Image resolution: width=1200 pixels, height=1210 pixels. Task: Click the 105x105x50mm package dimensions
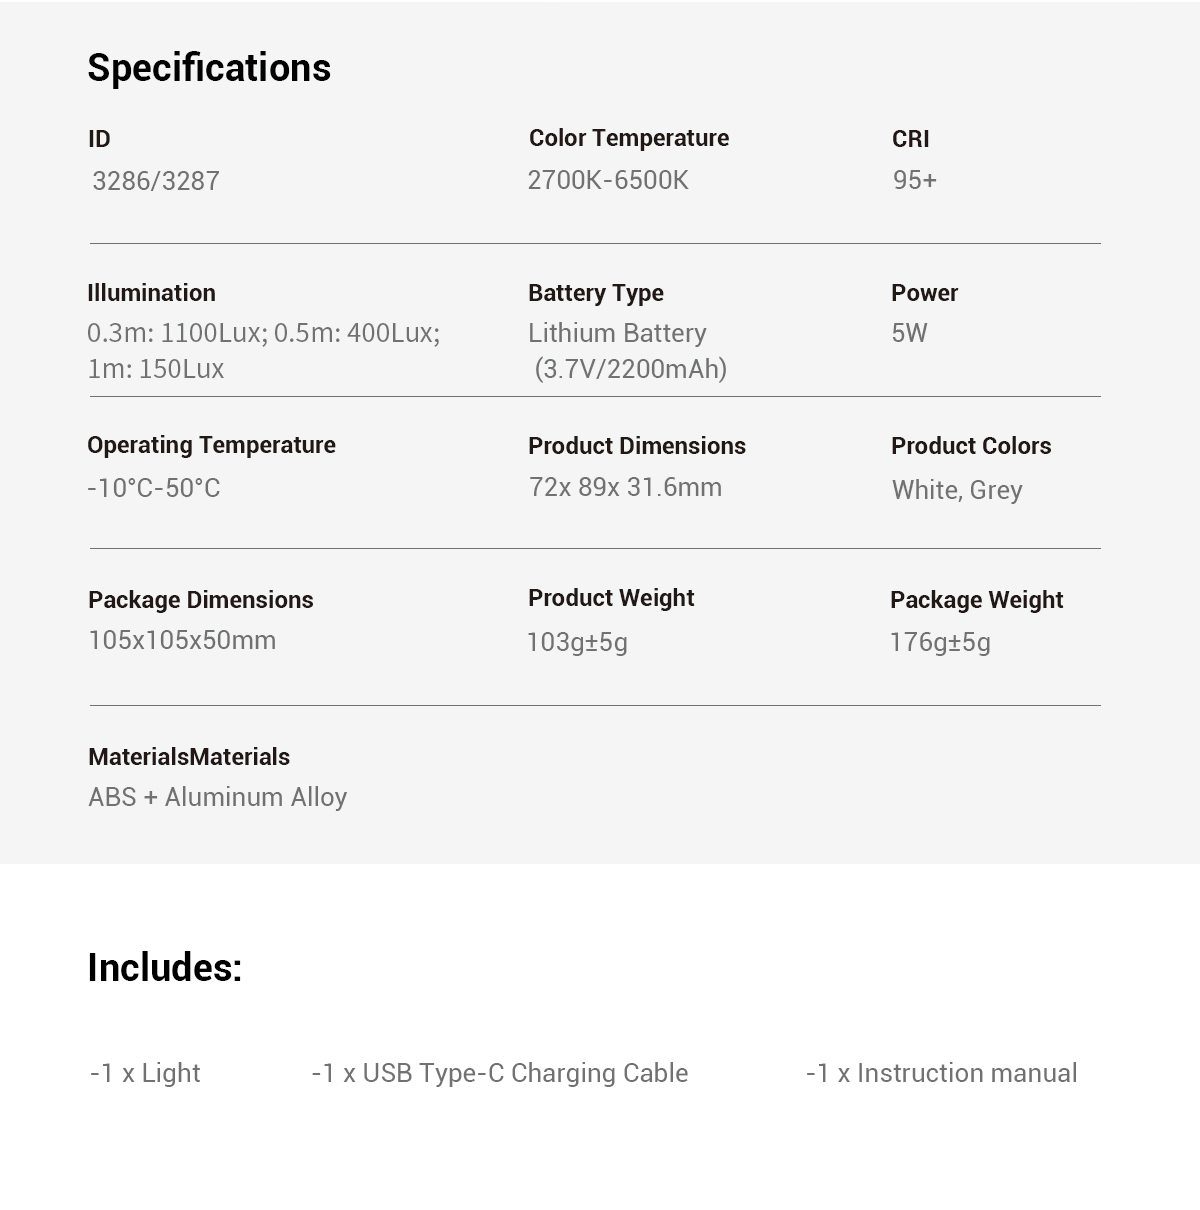(182, 640)
